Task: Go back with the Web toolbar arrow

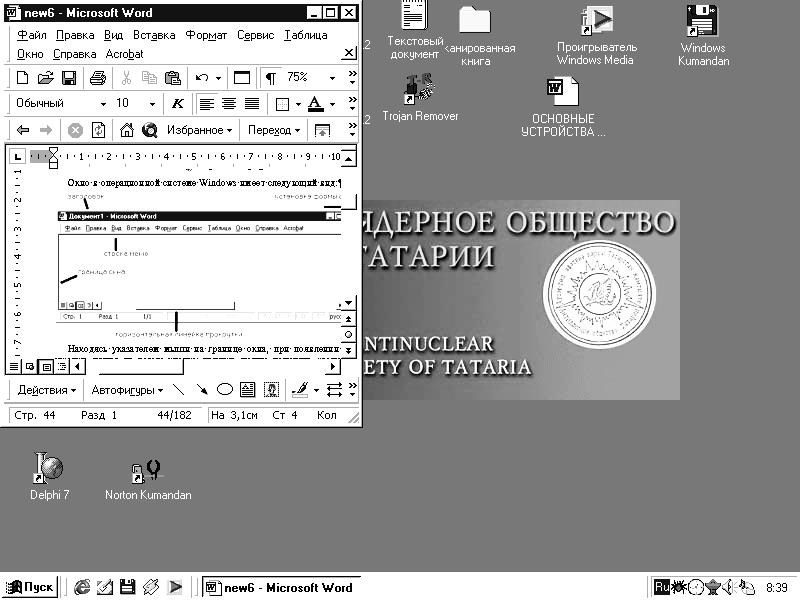Action: (23, 130)
